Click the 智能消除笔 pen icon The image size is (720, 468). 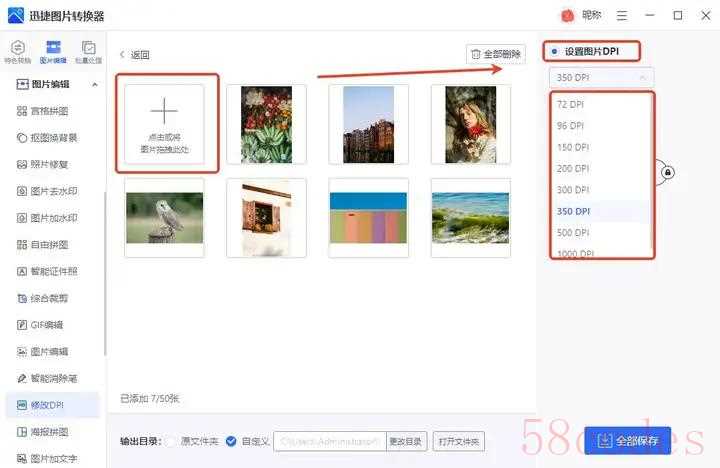click(22, 378)
